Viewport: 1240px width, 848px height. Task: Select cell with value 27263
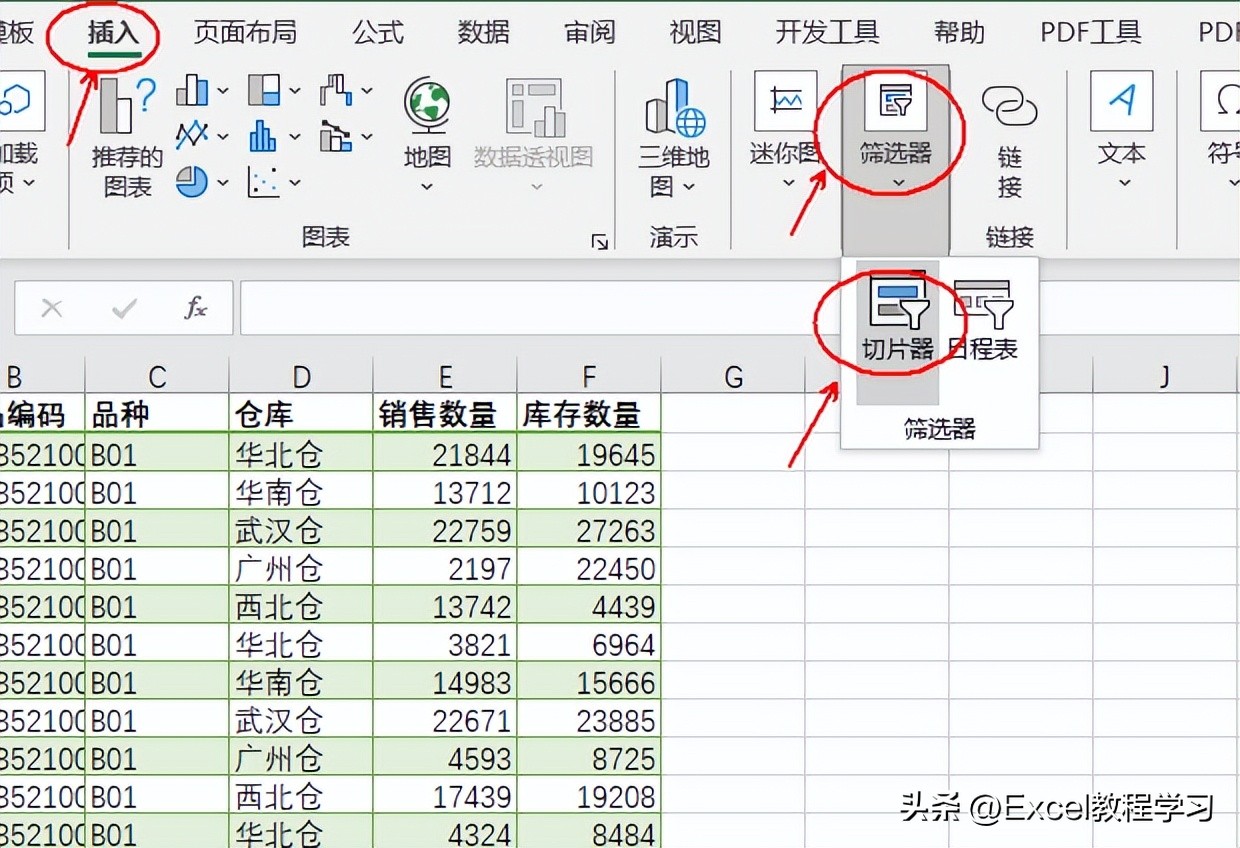[589, 530]
